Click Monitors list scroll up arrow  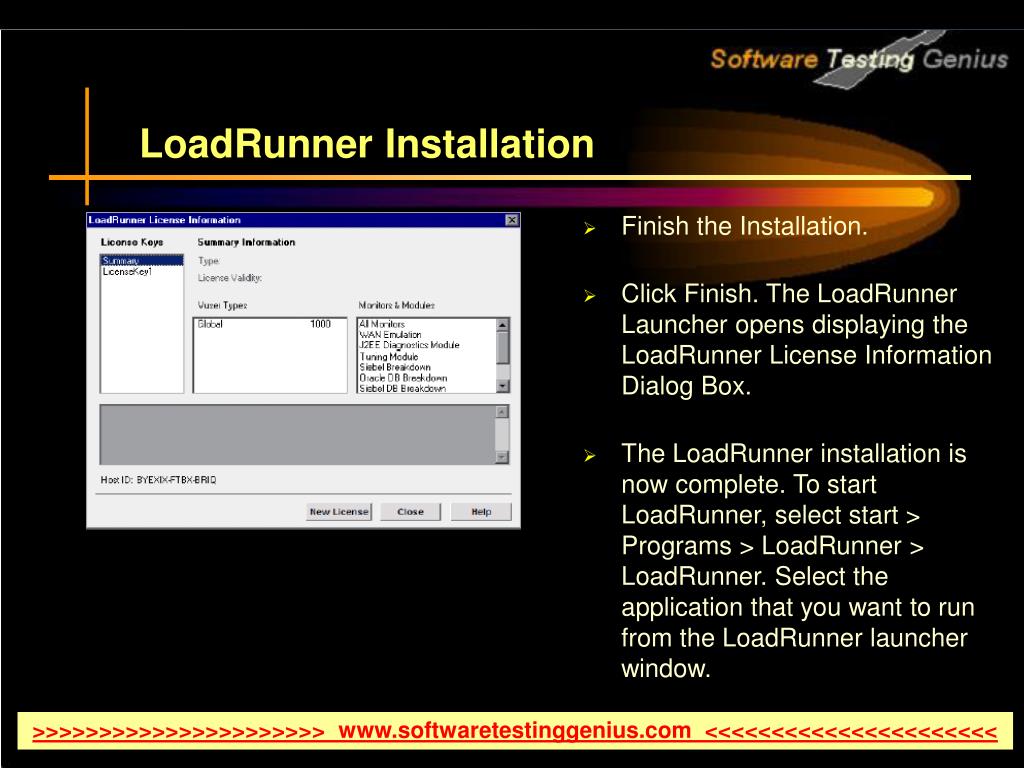[502, 325]
